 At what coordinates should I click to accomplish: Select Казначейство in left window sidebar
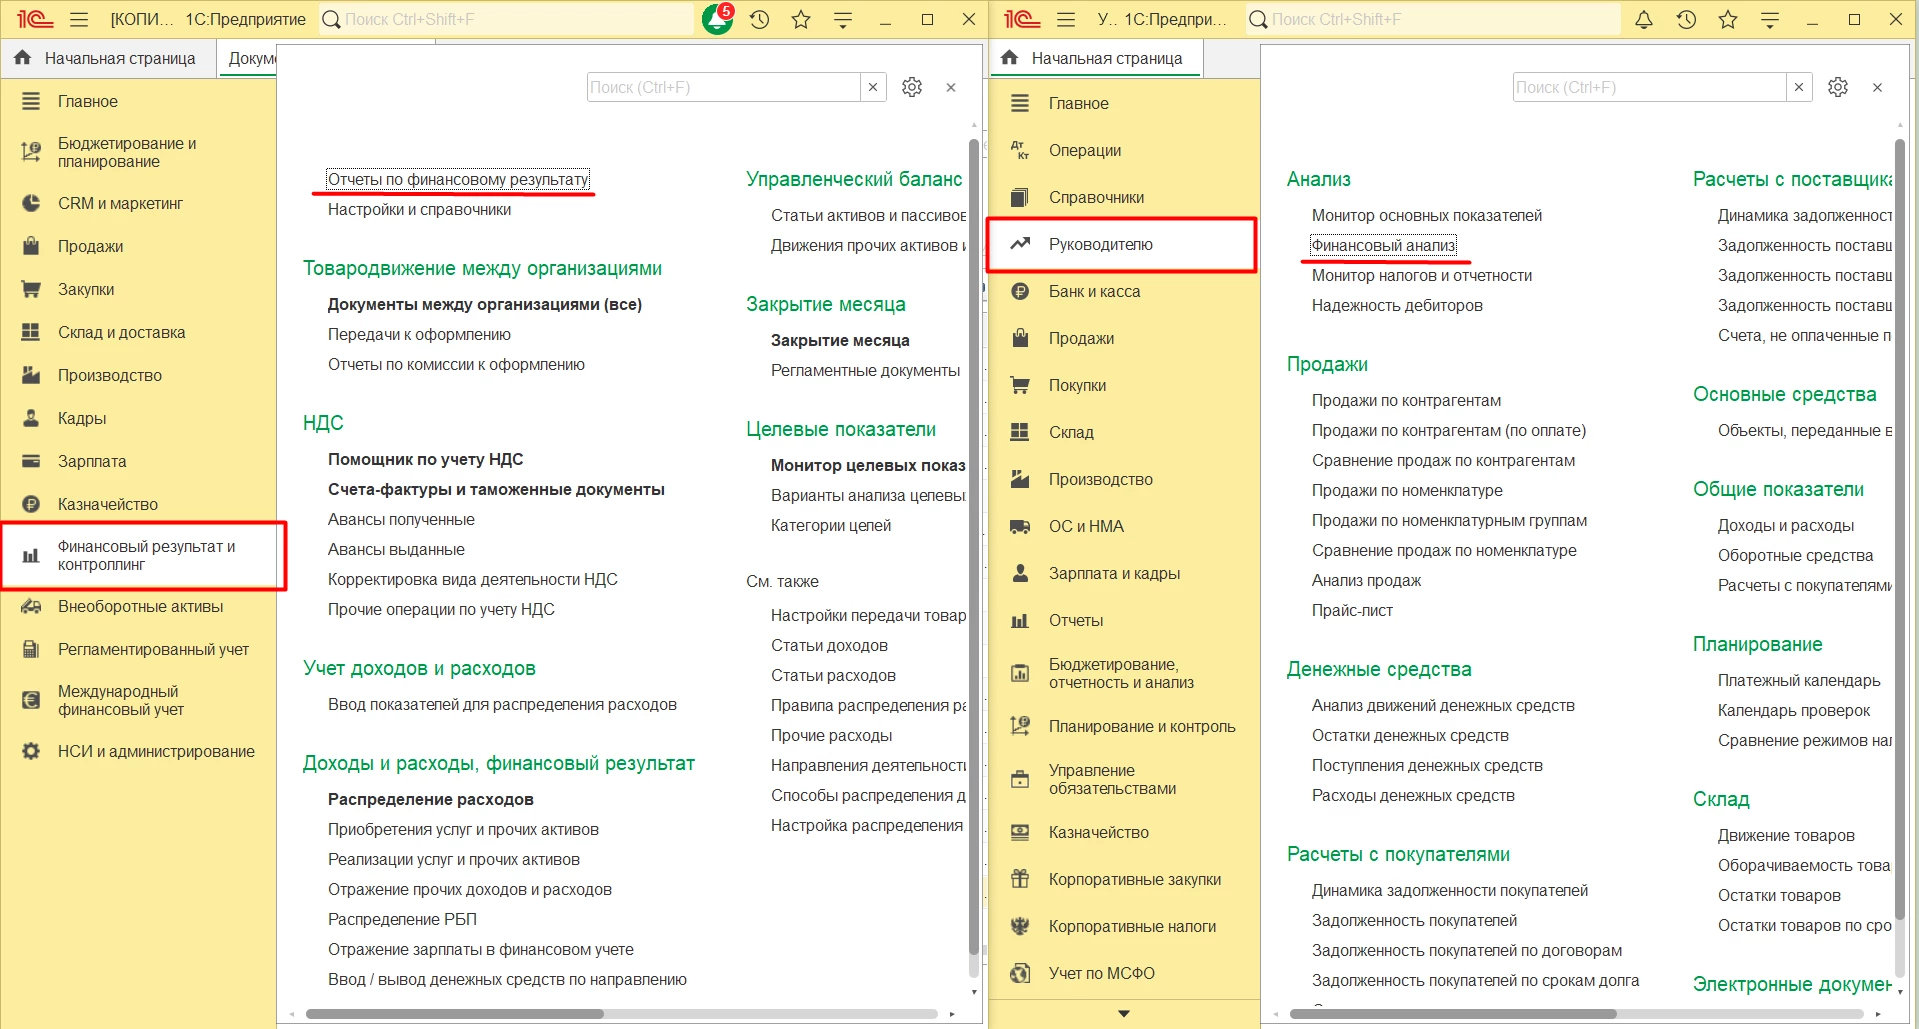(138, 504)
